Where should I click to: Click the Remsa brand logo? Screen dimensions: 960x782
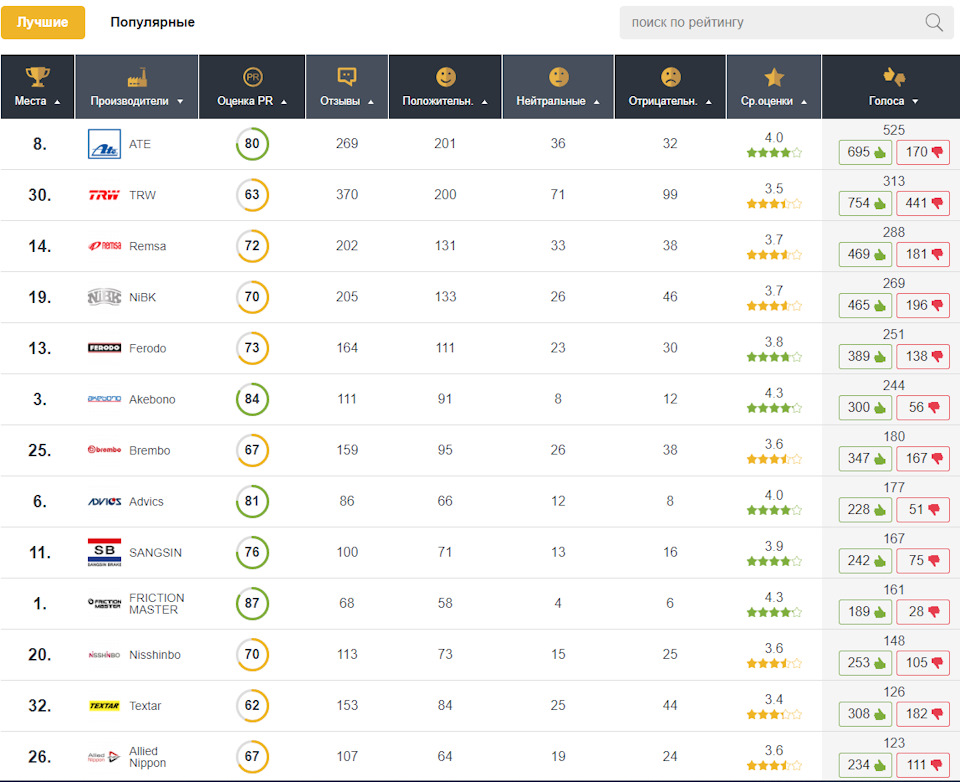click(x=104, y=246)
